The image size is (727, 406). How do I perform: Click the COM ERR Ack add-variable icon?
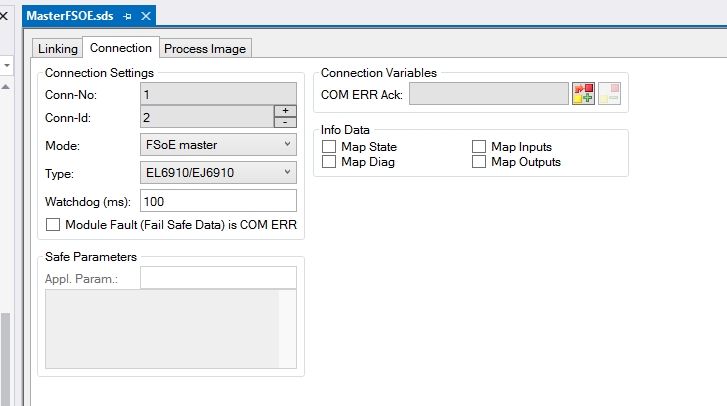point(583,94)
